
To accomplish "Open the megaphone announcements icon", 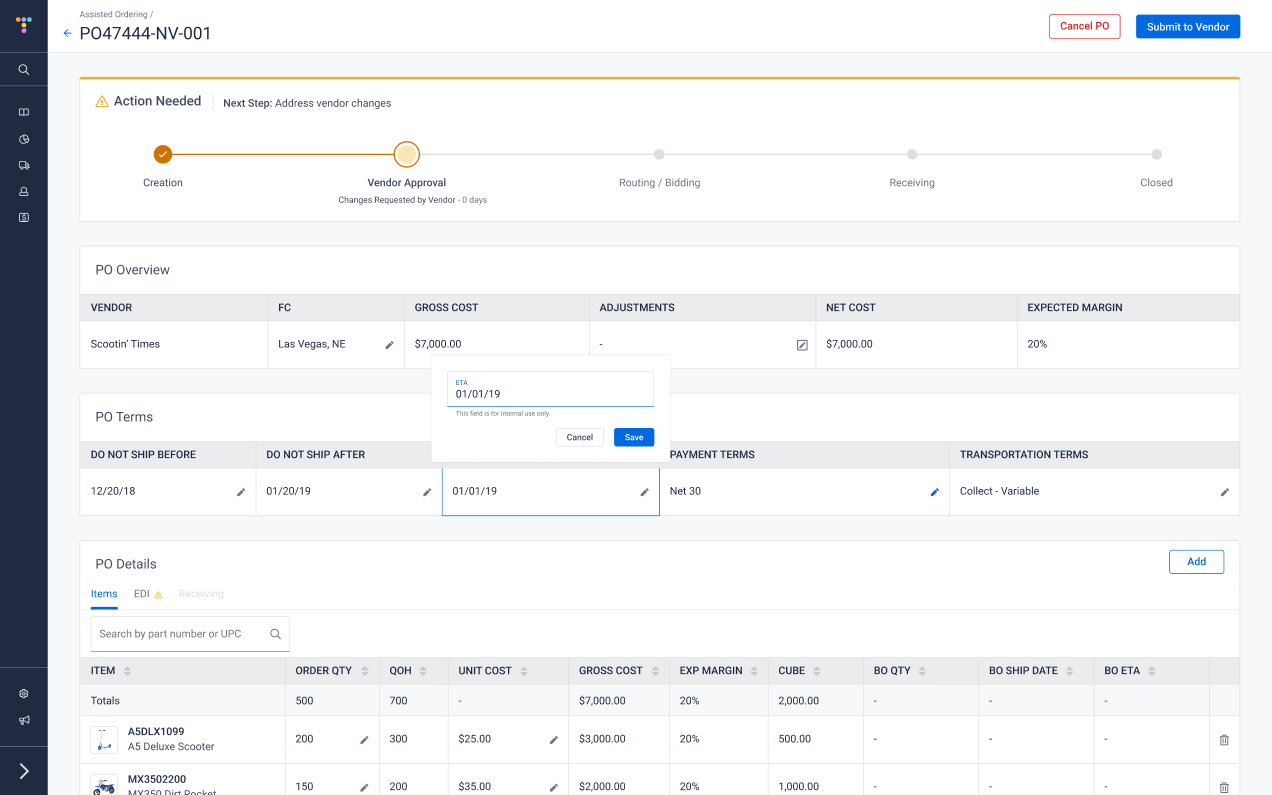I will 24,720.
